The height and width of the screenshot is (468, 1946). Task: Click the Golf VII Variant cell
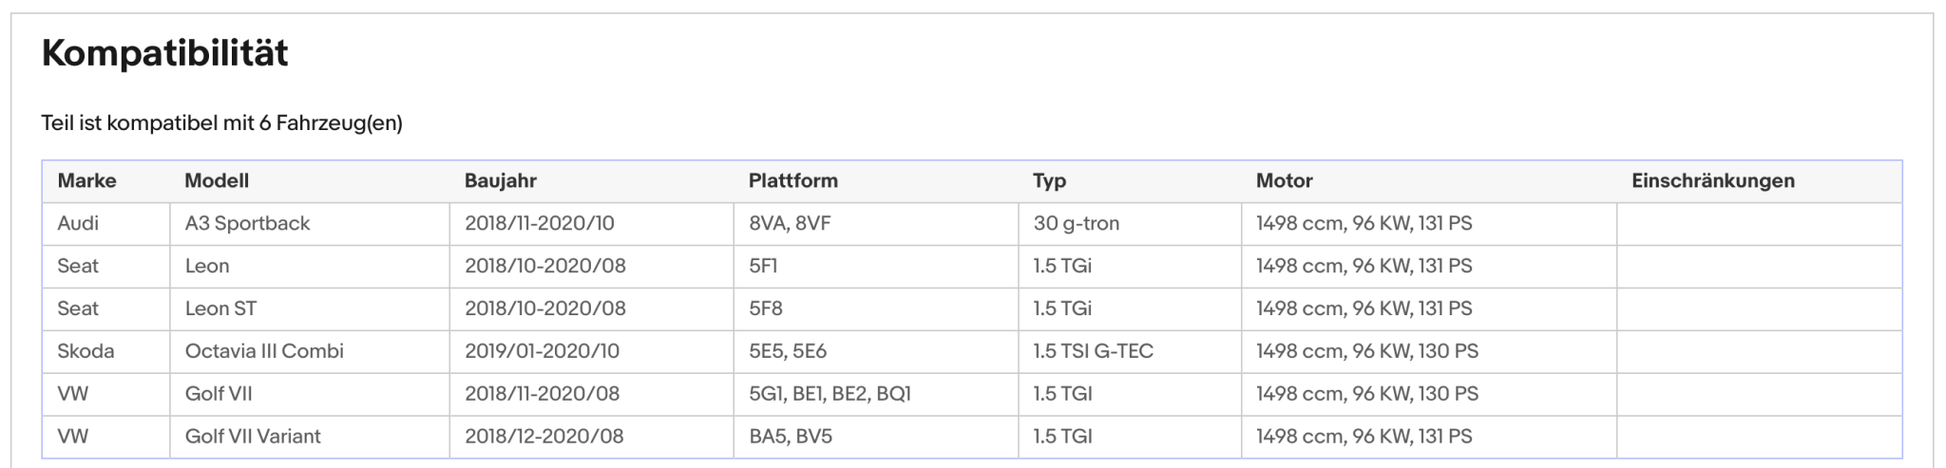tap(253, 437)
